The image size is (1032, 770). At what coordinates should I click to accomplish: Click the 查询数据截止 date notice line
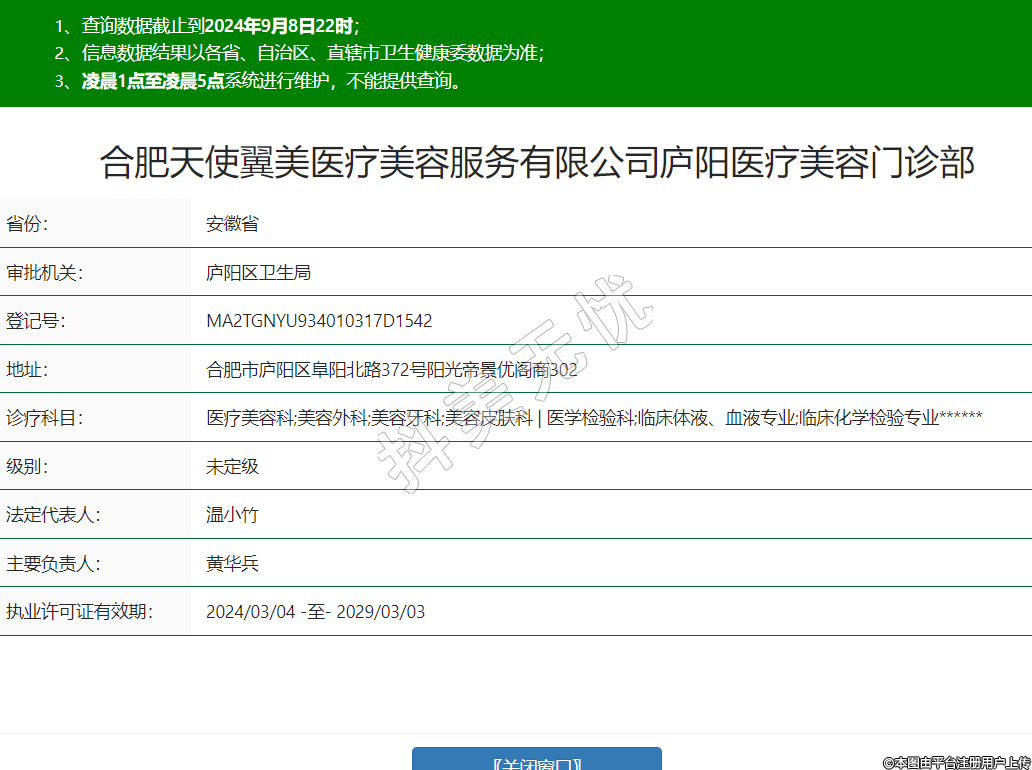point(208,26)
